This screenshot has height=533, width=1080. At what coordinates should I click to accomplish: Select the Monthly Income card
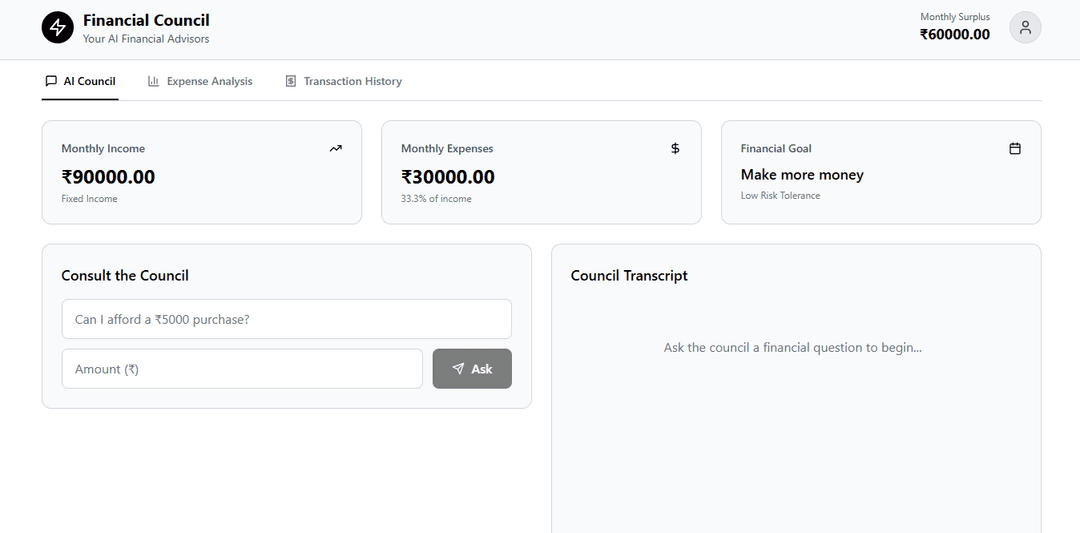pyautogui.click(x=201, y=173)
